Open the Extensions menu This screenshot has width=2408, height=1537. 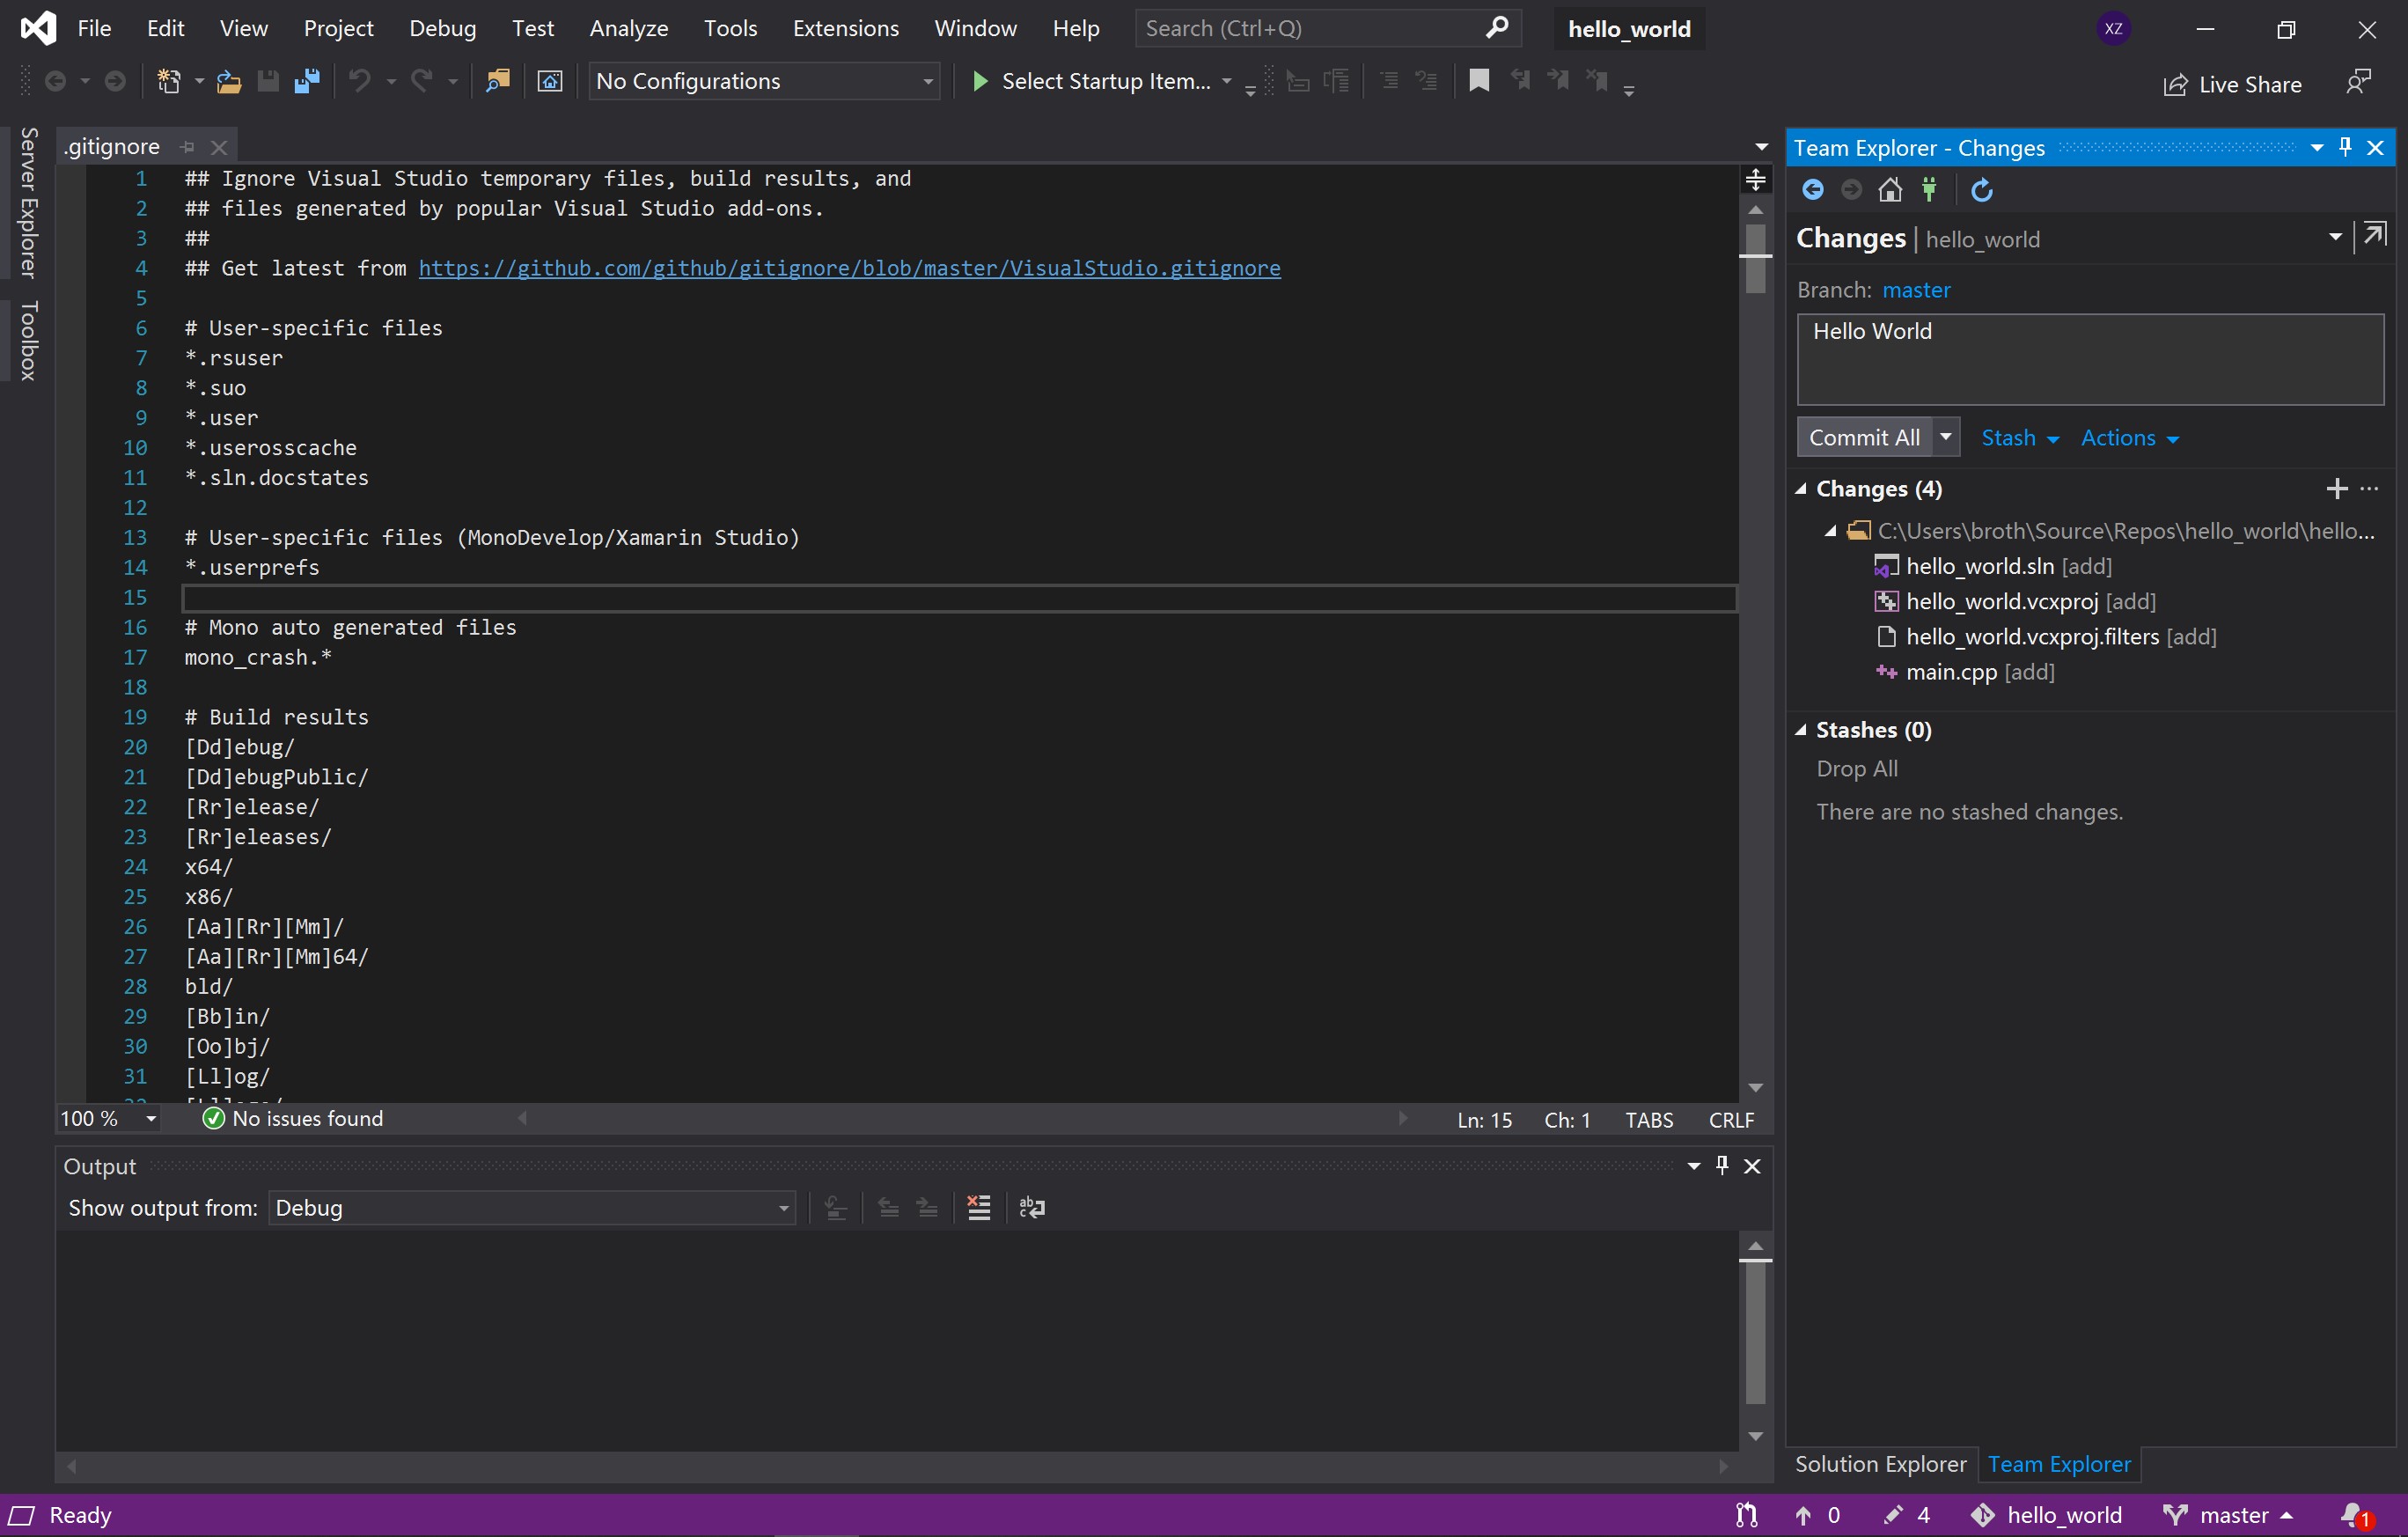(845, 28)
